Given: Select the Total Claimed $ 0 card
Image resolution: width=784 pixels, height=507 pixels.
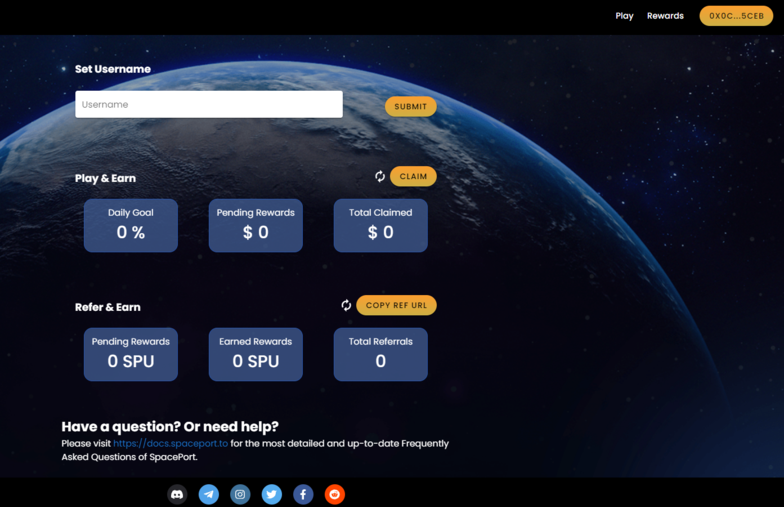Looking at the screenshot, I should [380, 226].
